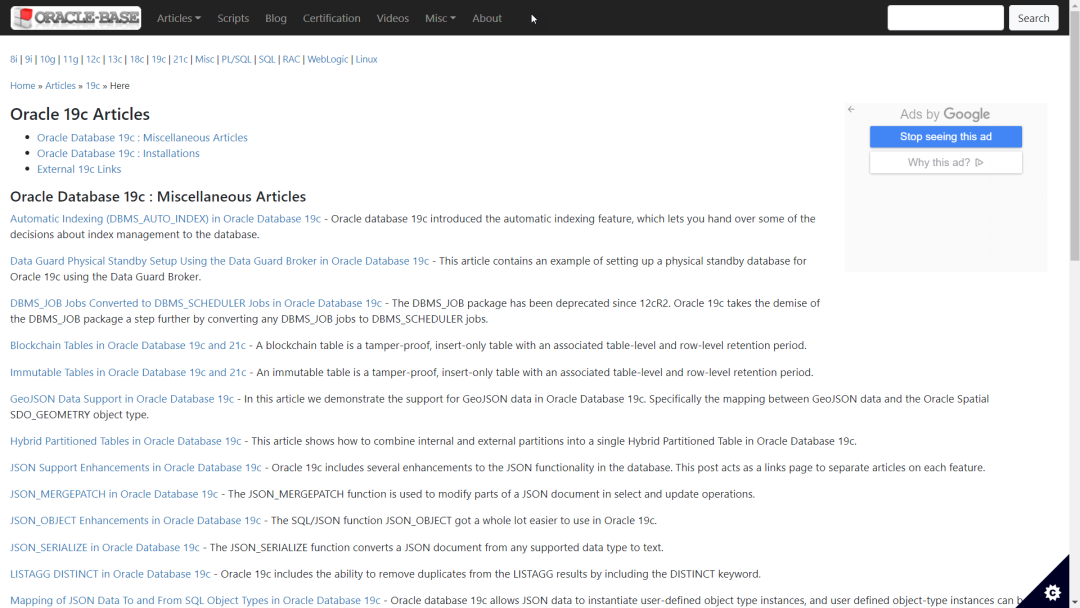The width and height of the screenshot is (1080, 608).
Task: Select the 13c version link
Action: [115, 59]
